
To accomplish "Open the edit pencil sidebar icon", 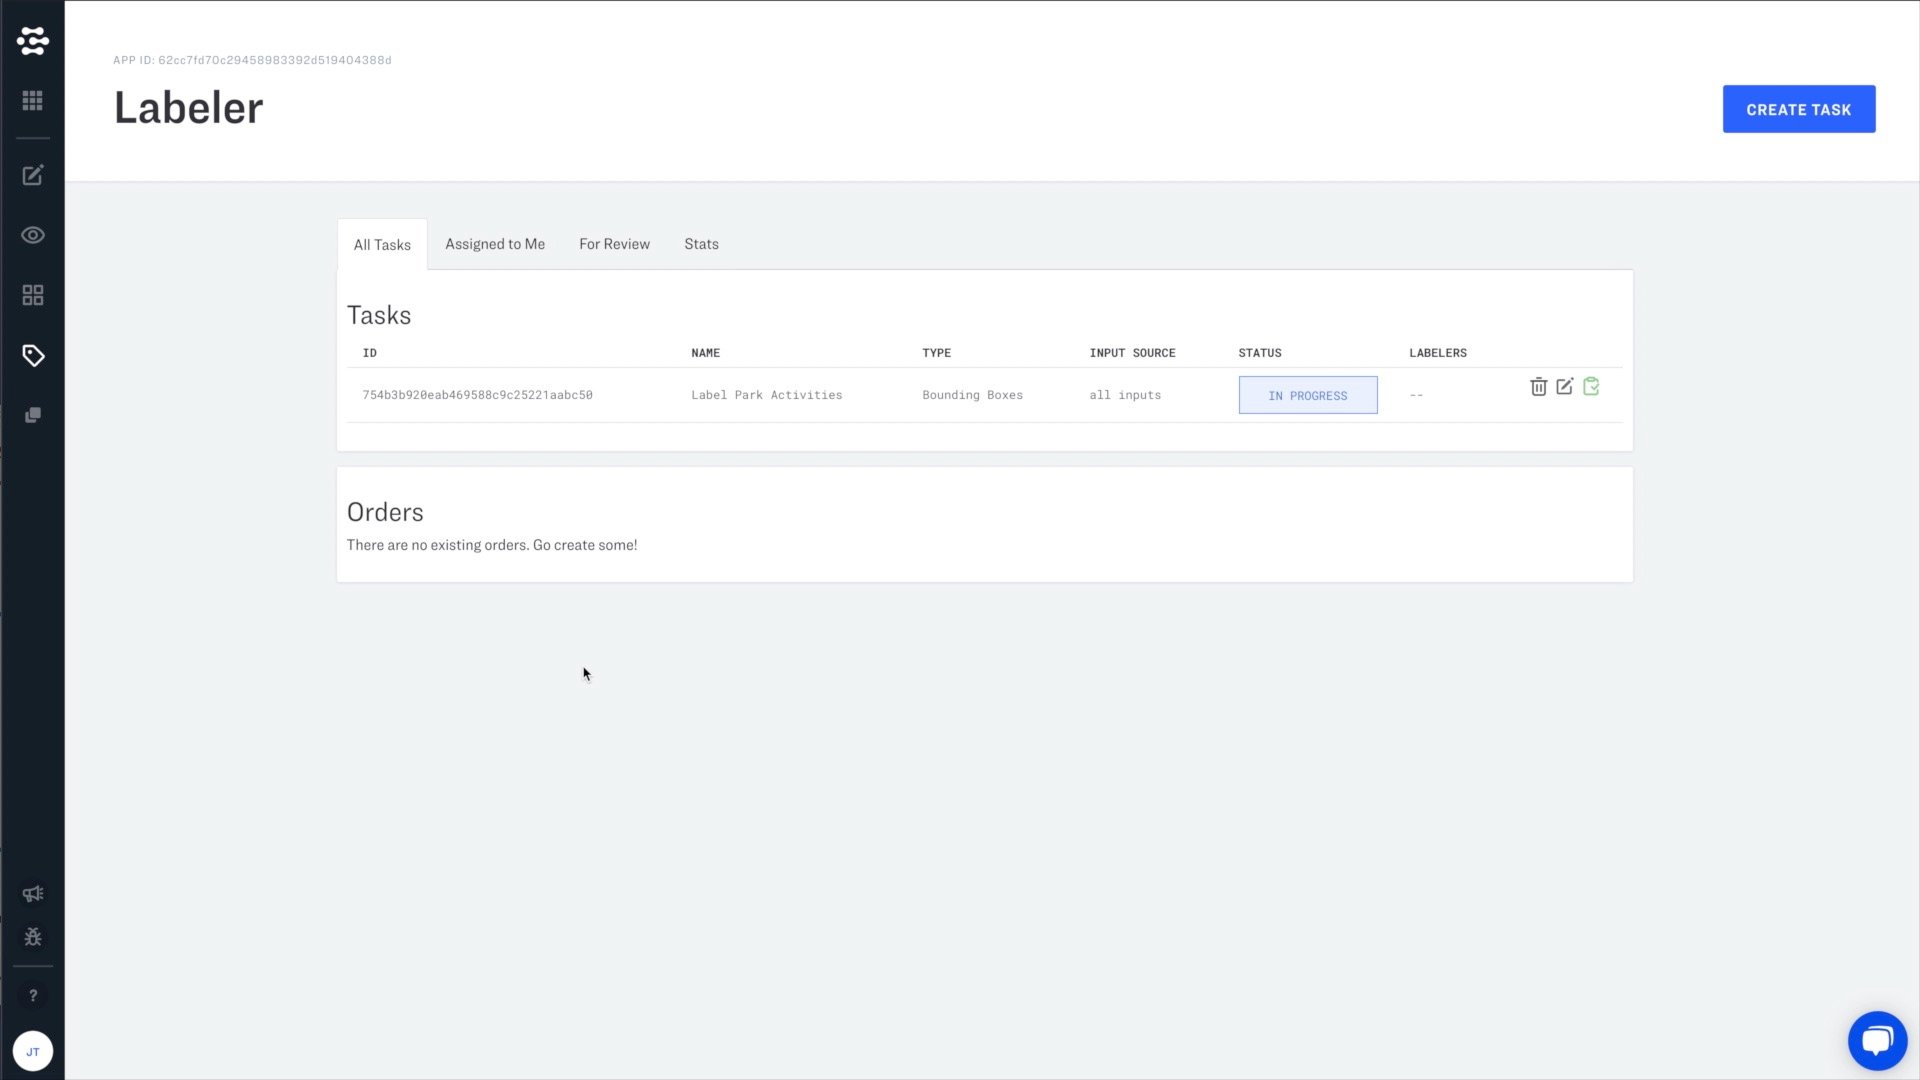I will click(x=33, y=176).
